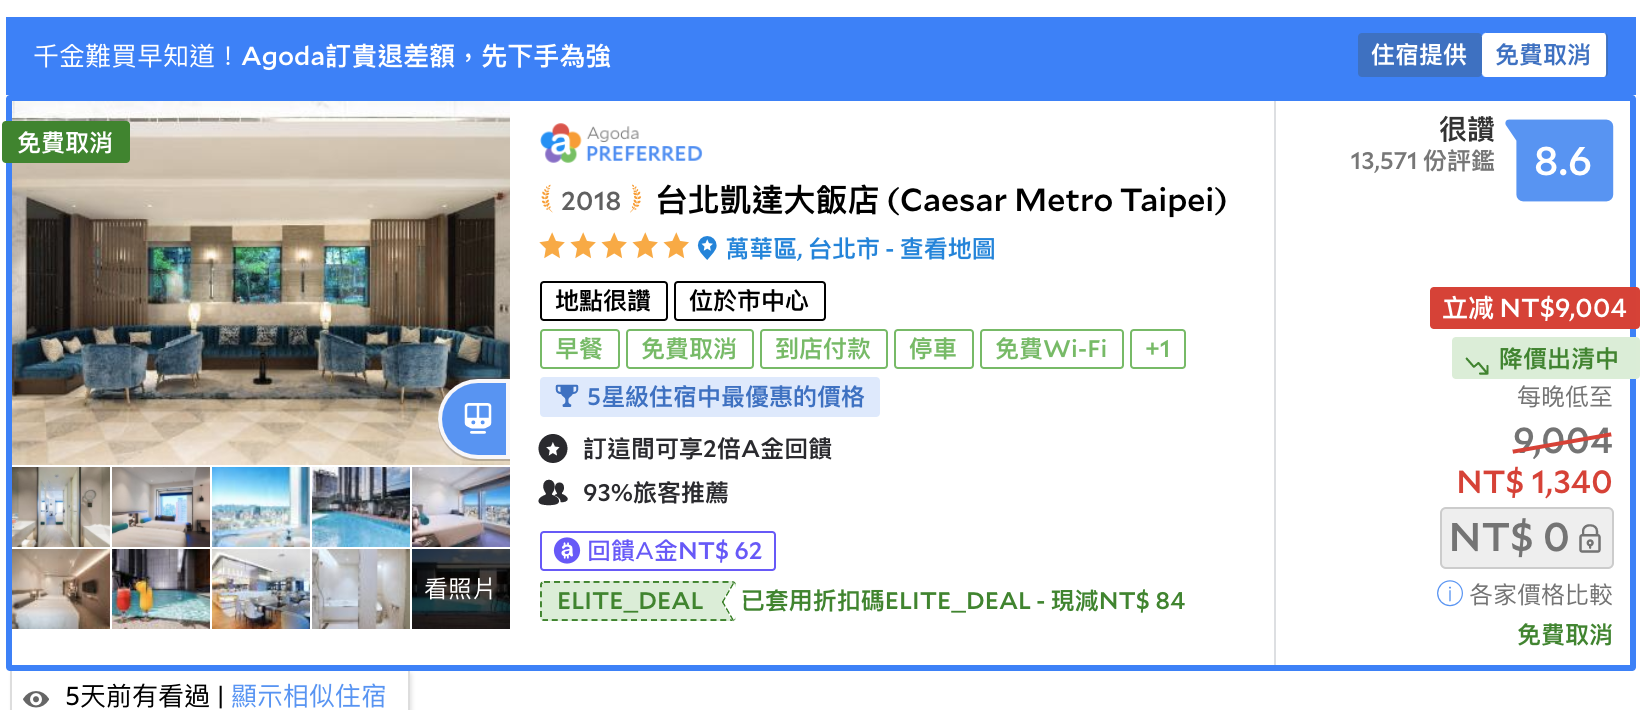Image resolution: width=1650 pixels, height=710 pixels.
Task: Click the 立減 NT$9,004 discount badge
Action: 1534,308
